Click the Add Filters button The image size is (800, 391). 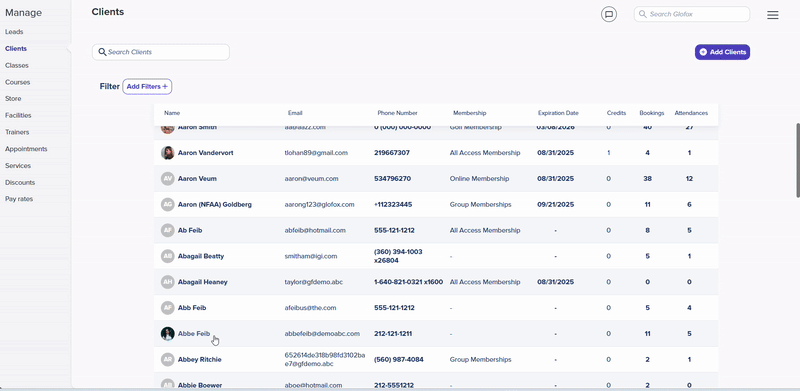pos(147,87)
